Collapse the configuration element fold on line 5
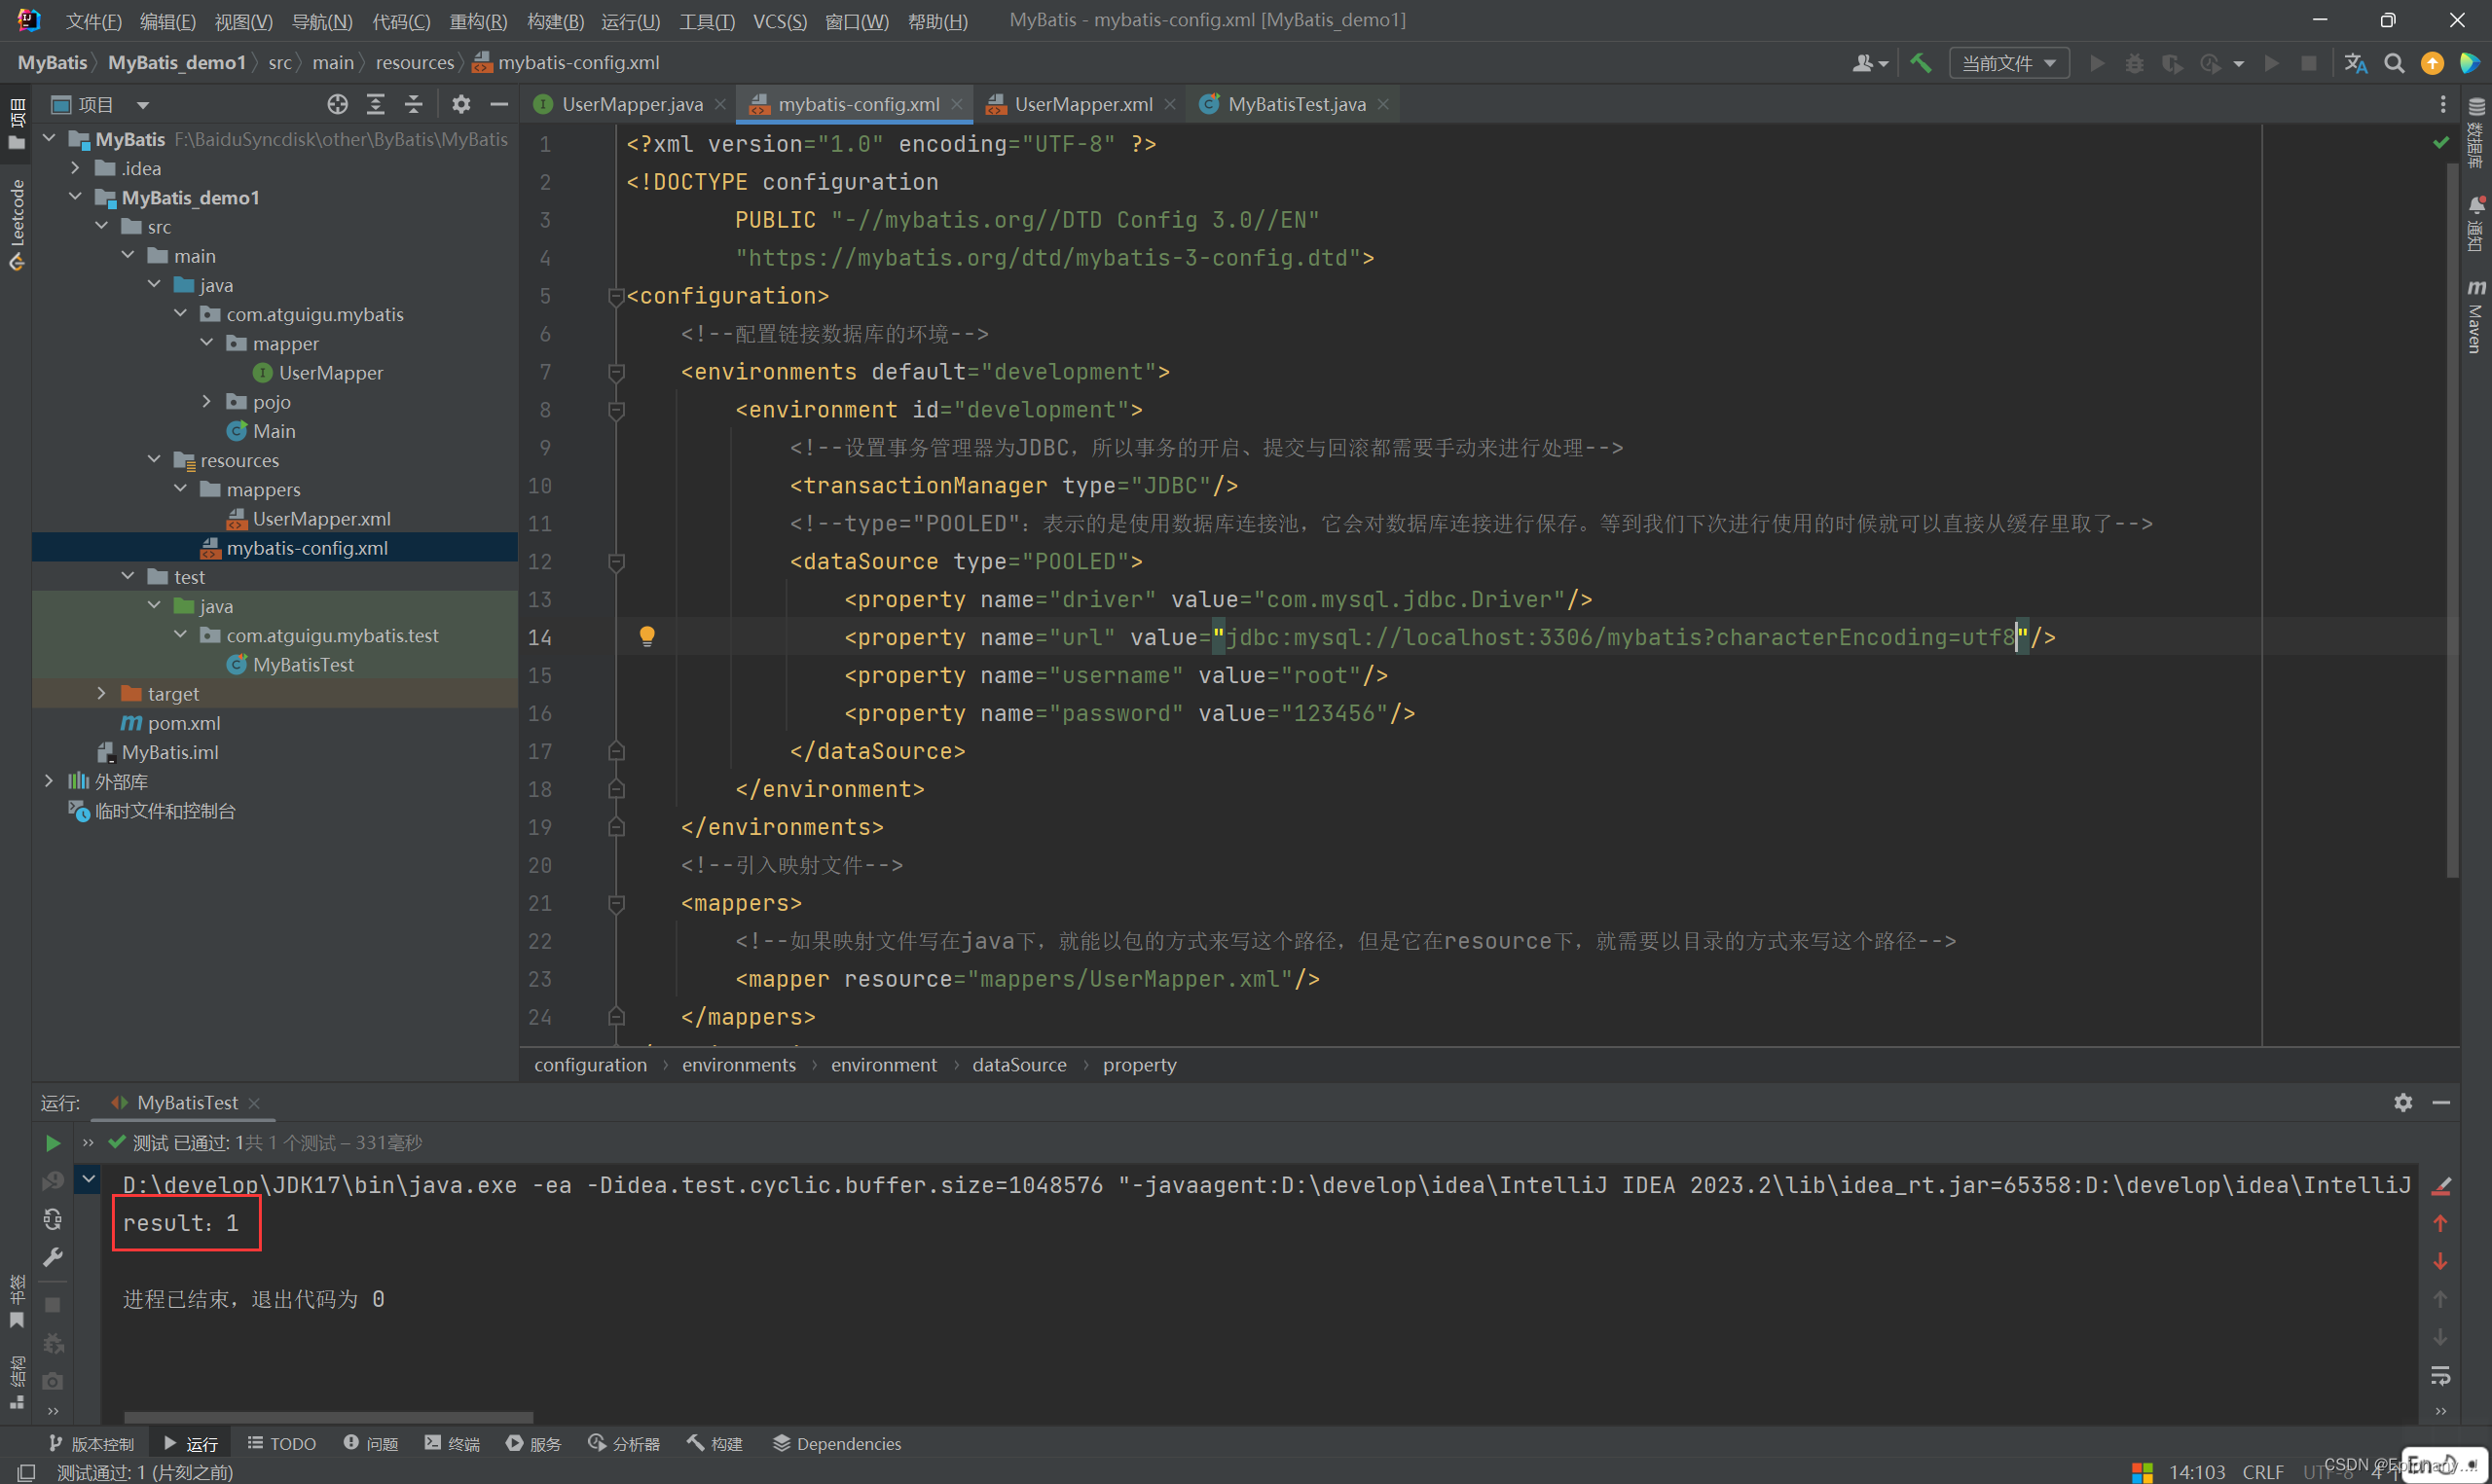The height and width of the screenshot is (1484, 2492). click(x=616, y=296)
